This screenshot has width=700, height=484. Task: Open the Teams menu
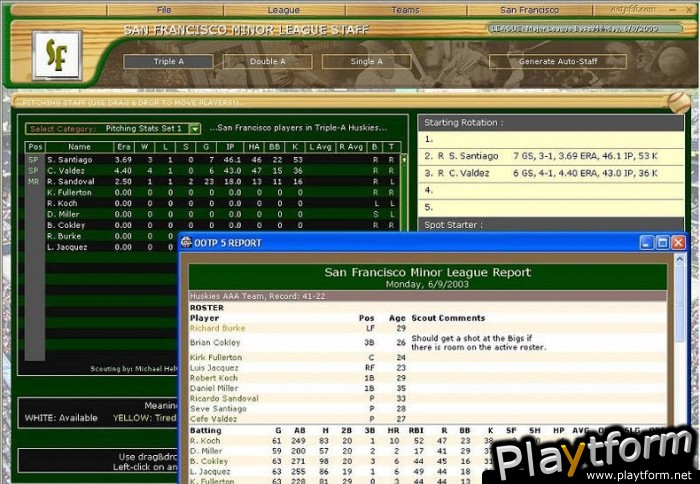405,10
